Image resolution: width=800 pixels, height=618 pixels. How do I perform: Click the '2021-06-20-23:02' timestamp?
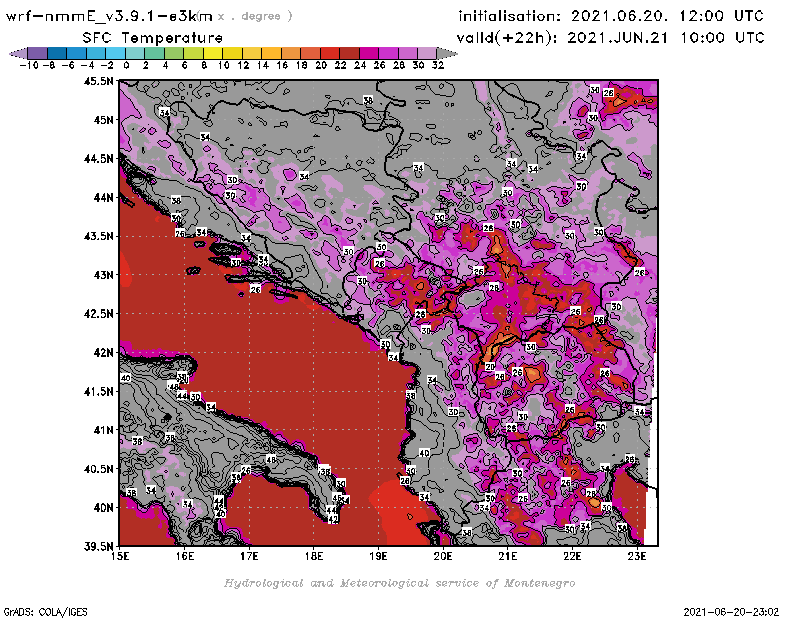(x=731, y=612)
